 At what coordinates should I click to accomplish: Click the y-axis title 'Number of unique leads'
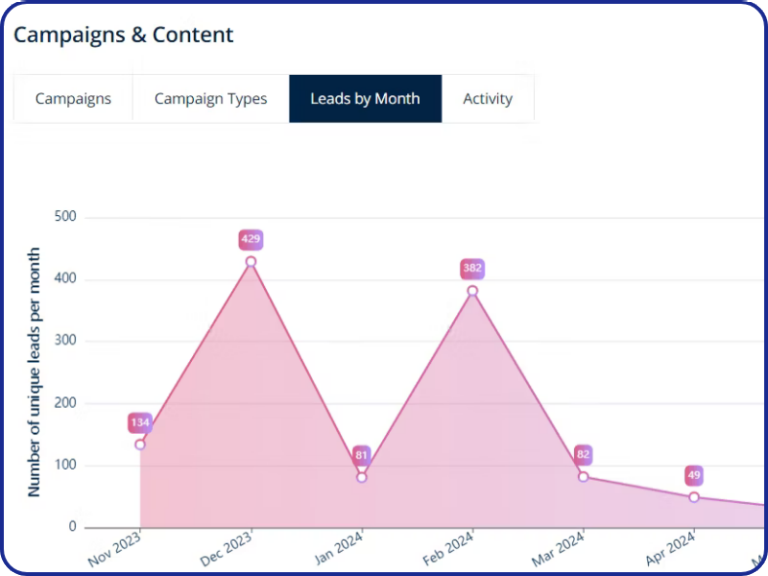point(34,372)
